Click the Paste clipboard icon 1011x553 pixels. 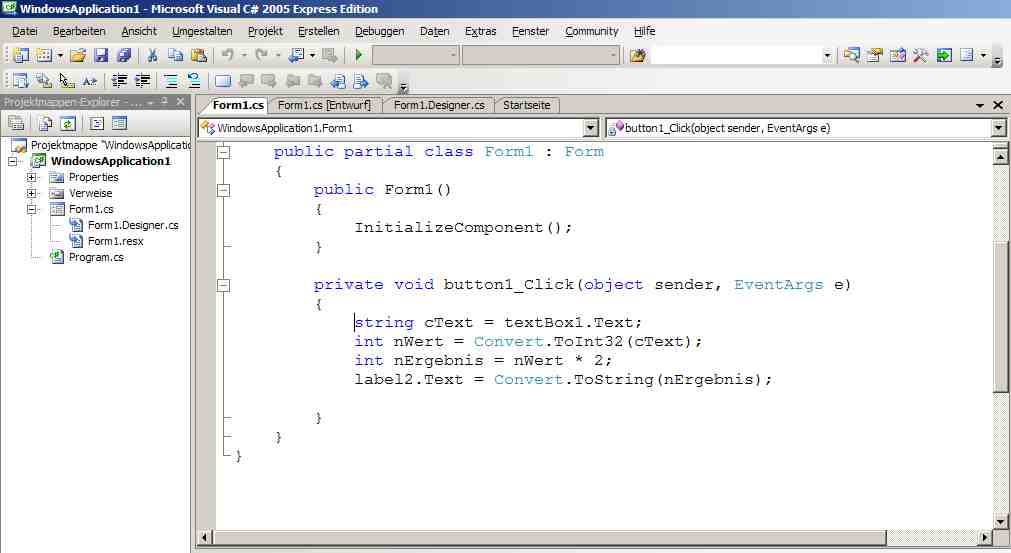[x=199, y=55]
